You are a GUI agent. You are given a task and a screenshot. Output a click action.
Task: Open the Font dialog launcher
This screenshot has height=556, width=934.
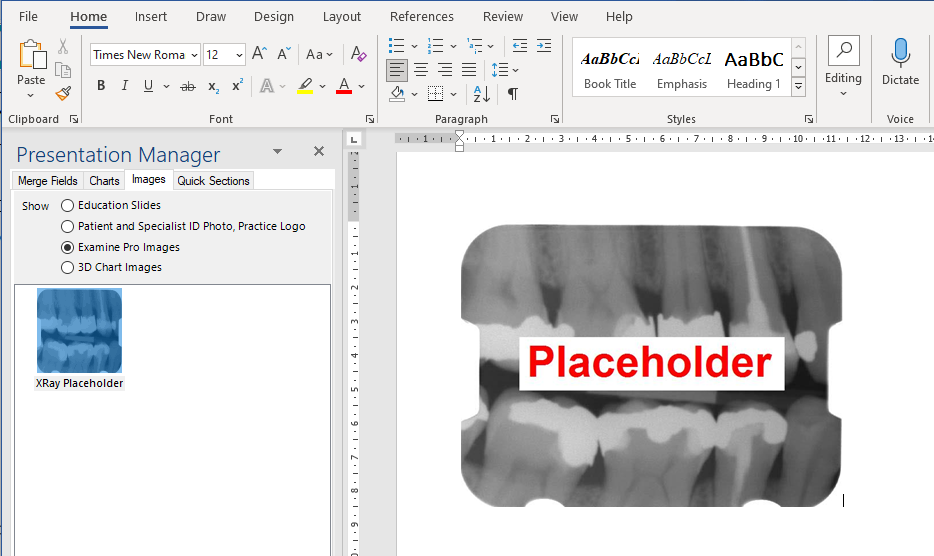click(370, 119)
